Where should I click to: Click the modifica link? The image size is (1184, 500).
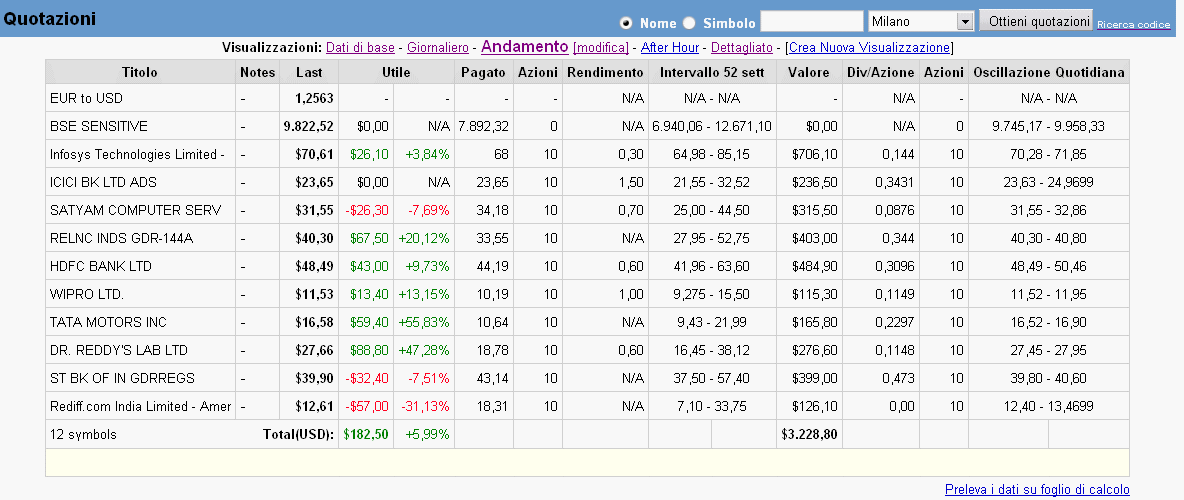pyautogui.click(x=601, y=48)
